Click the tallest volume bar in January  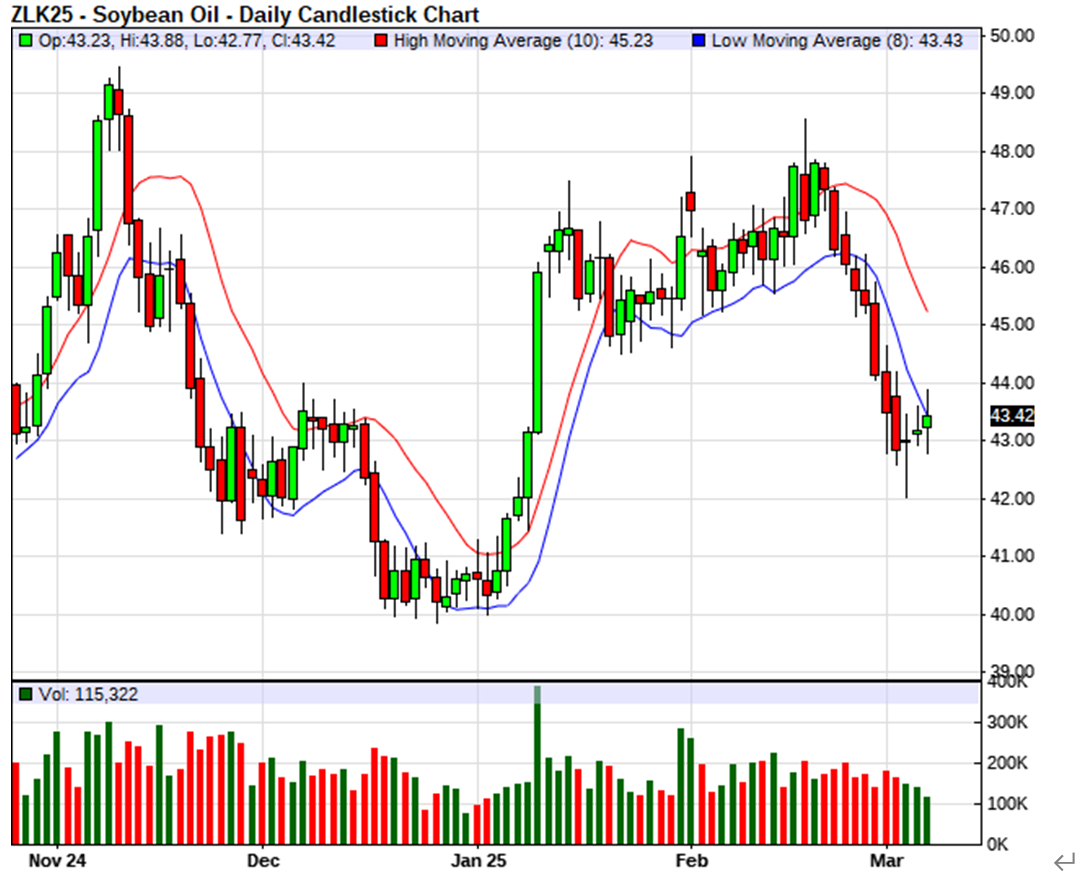point(537,770)
